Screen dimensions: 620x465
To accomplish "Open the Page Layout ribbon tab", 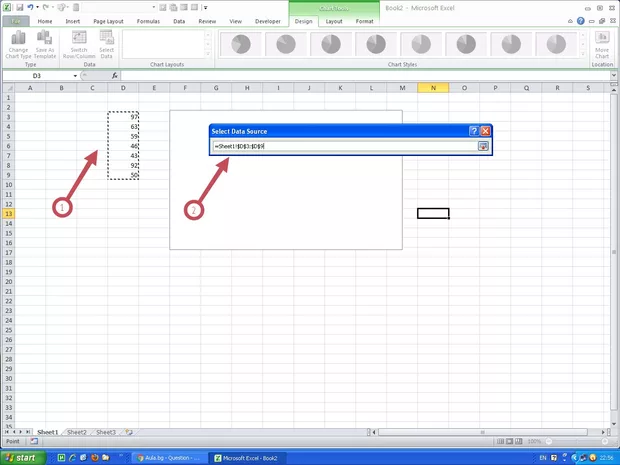I will [108, 21].
